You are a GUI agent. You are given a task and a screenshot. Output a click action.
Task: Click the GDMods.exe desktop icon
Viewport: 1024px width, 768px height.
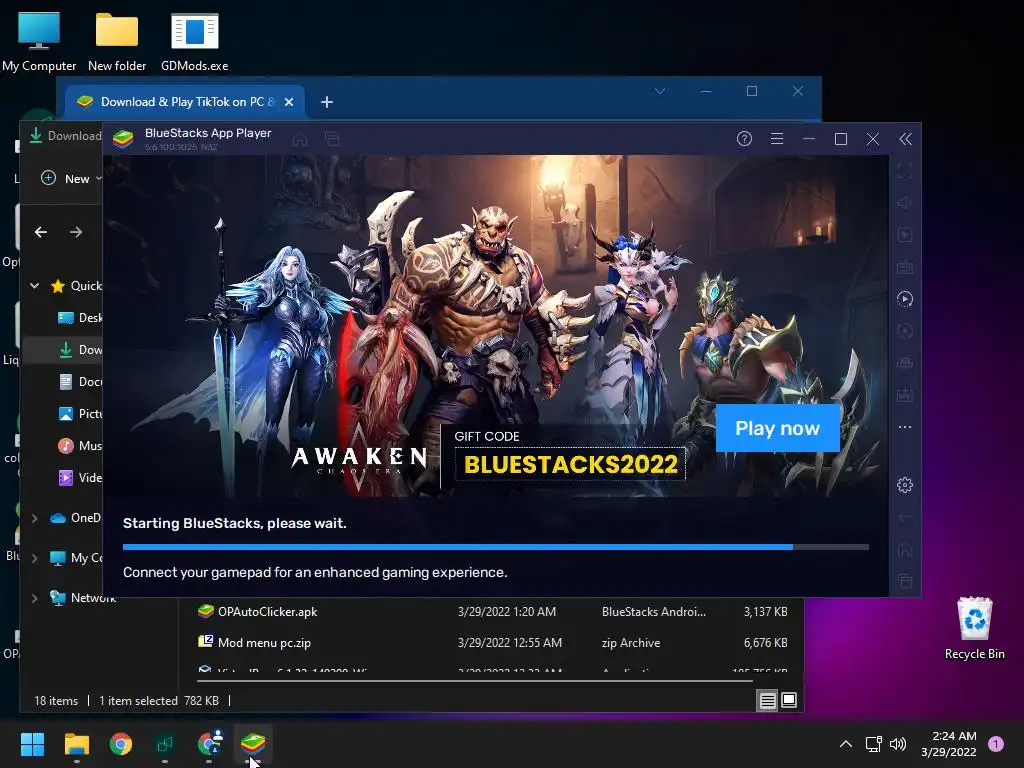pyautogui.click(x=195, y=41)
